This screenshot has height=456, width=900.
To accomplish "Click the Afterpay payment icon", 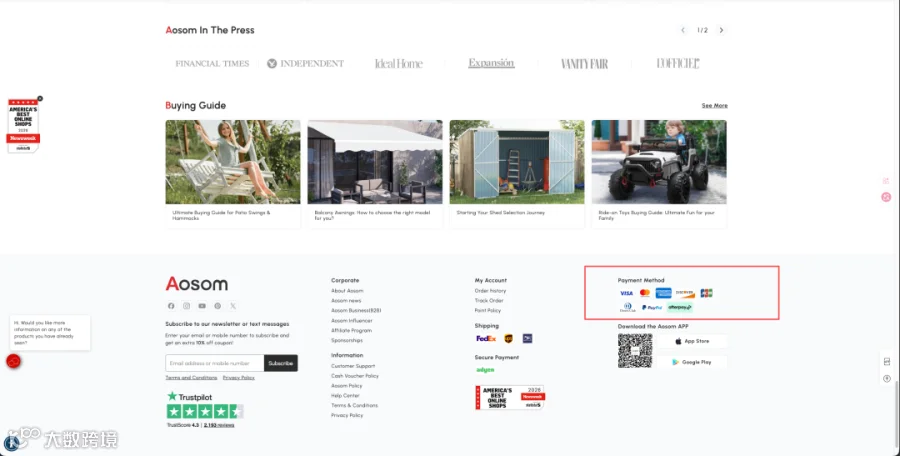I will click(680, 308).
